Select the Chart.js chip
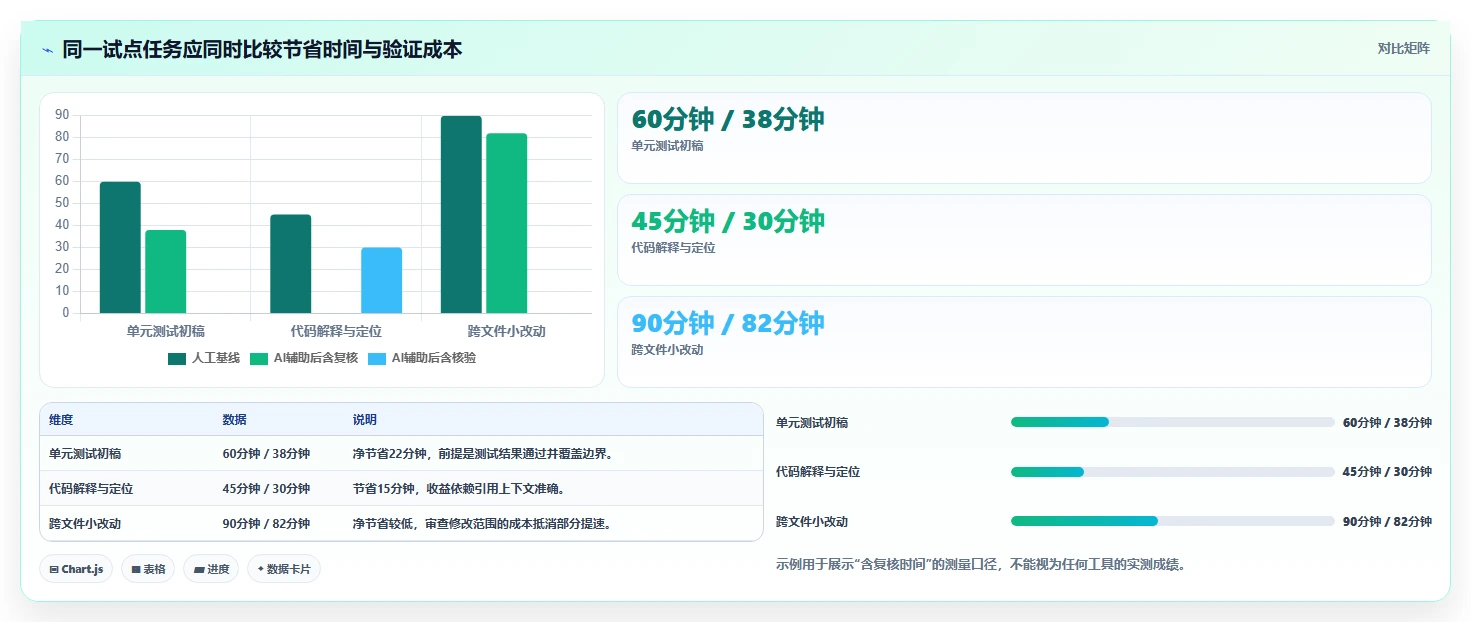1471x622 pixels. [x=77, y=569]
